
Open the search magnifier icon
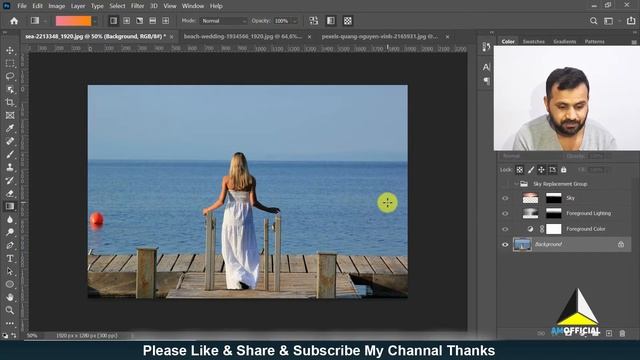click(x=593, y=21)
